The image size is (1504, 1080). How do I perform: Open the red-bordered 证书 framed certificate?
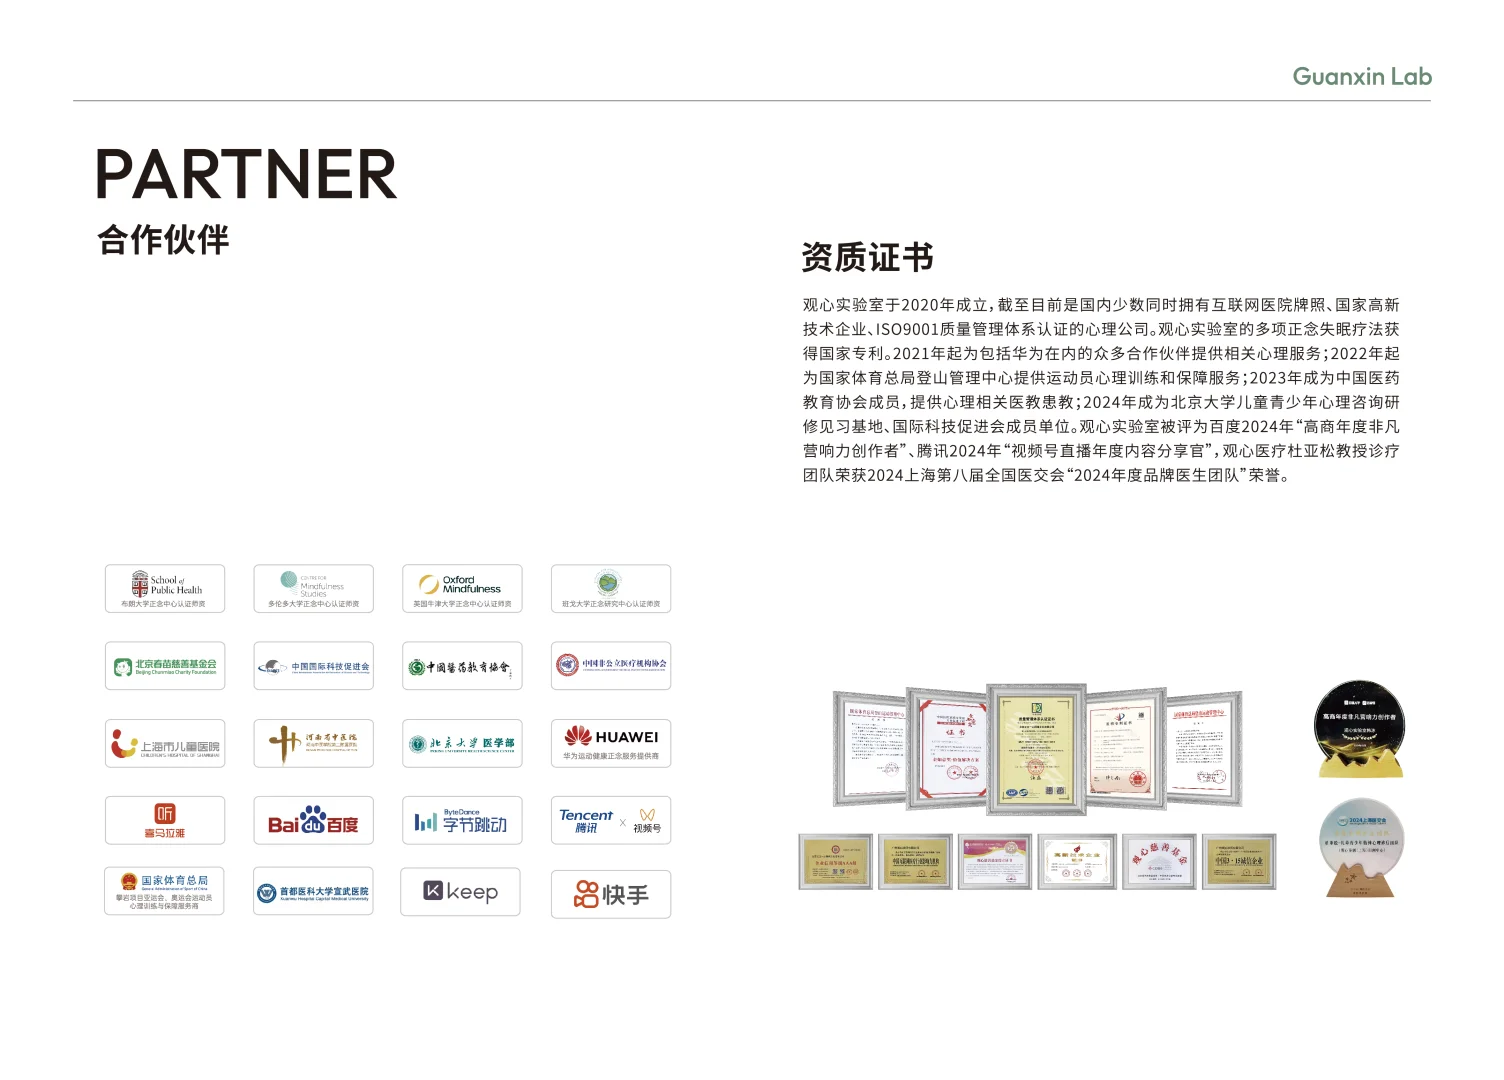[x=947, y=749]
